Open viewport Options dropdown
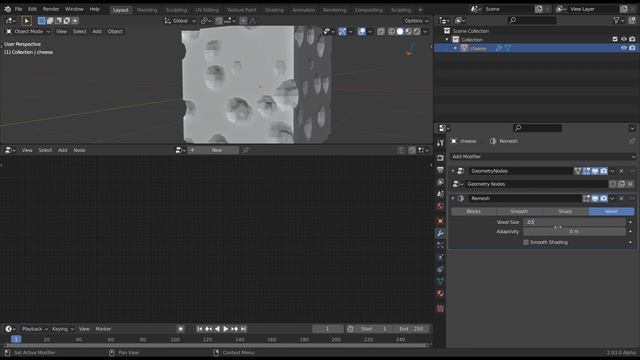640x360 pixels. (x=416, y=21)
